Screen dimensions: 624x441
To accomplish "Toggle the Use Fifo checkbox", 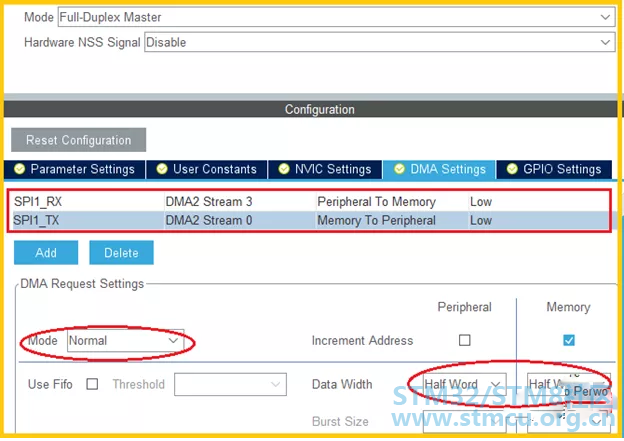I will coord(92,384).
